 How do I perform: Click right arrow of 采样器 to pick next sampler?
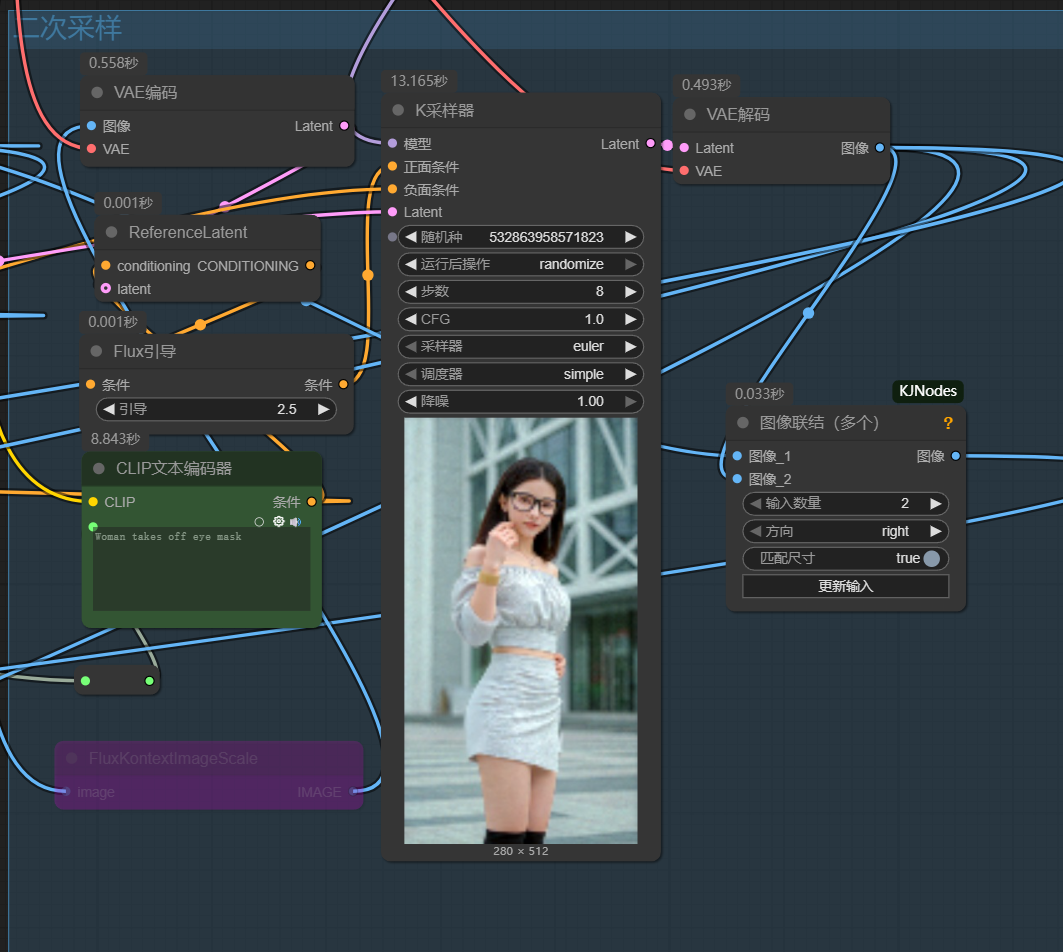coord(630,346)
